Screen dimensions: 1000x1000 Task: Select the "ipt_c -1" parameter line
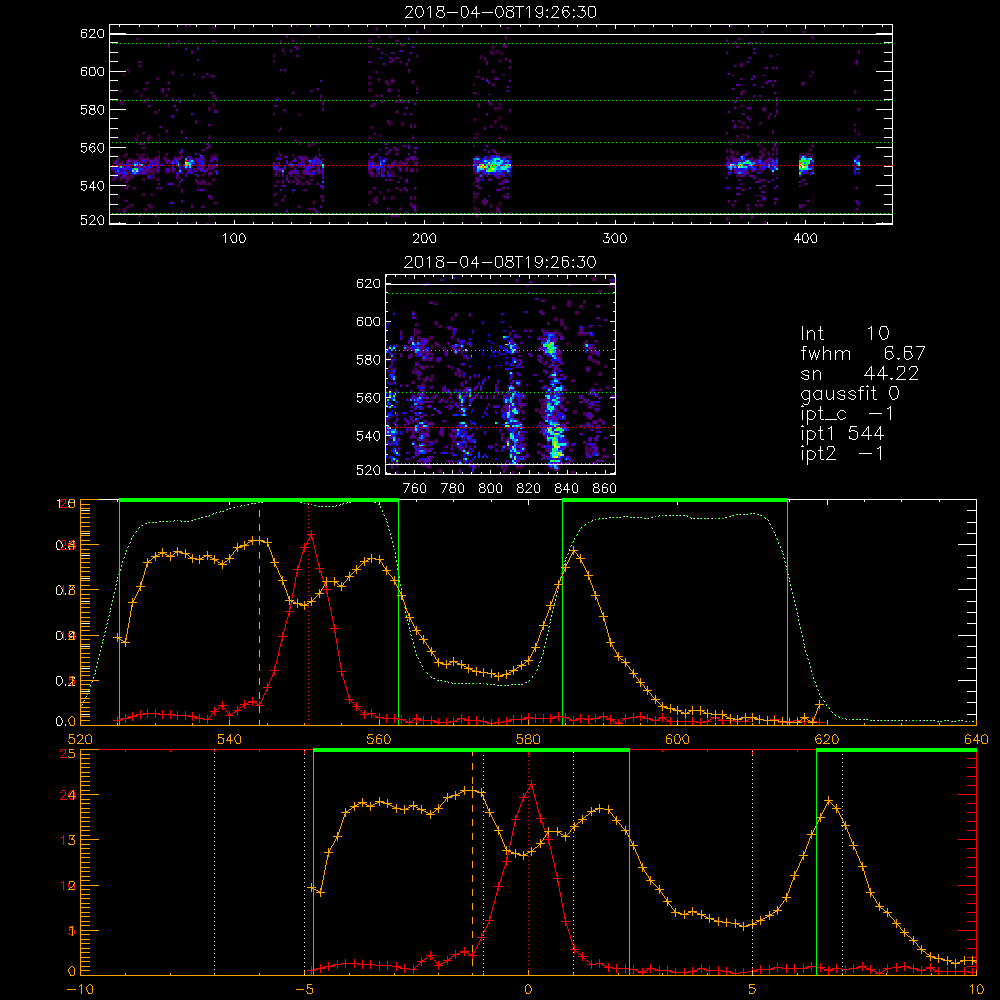point(848,414)
